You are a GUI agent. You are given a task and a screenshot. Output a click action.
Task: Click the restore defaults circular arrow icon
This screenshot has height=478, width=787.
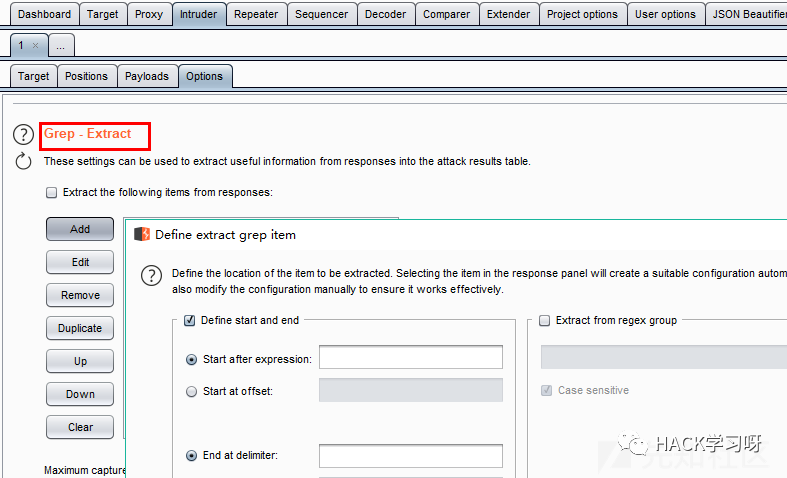[x=23, y=161]
